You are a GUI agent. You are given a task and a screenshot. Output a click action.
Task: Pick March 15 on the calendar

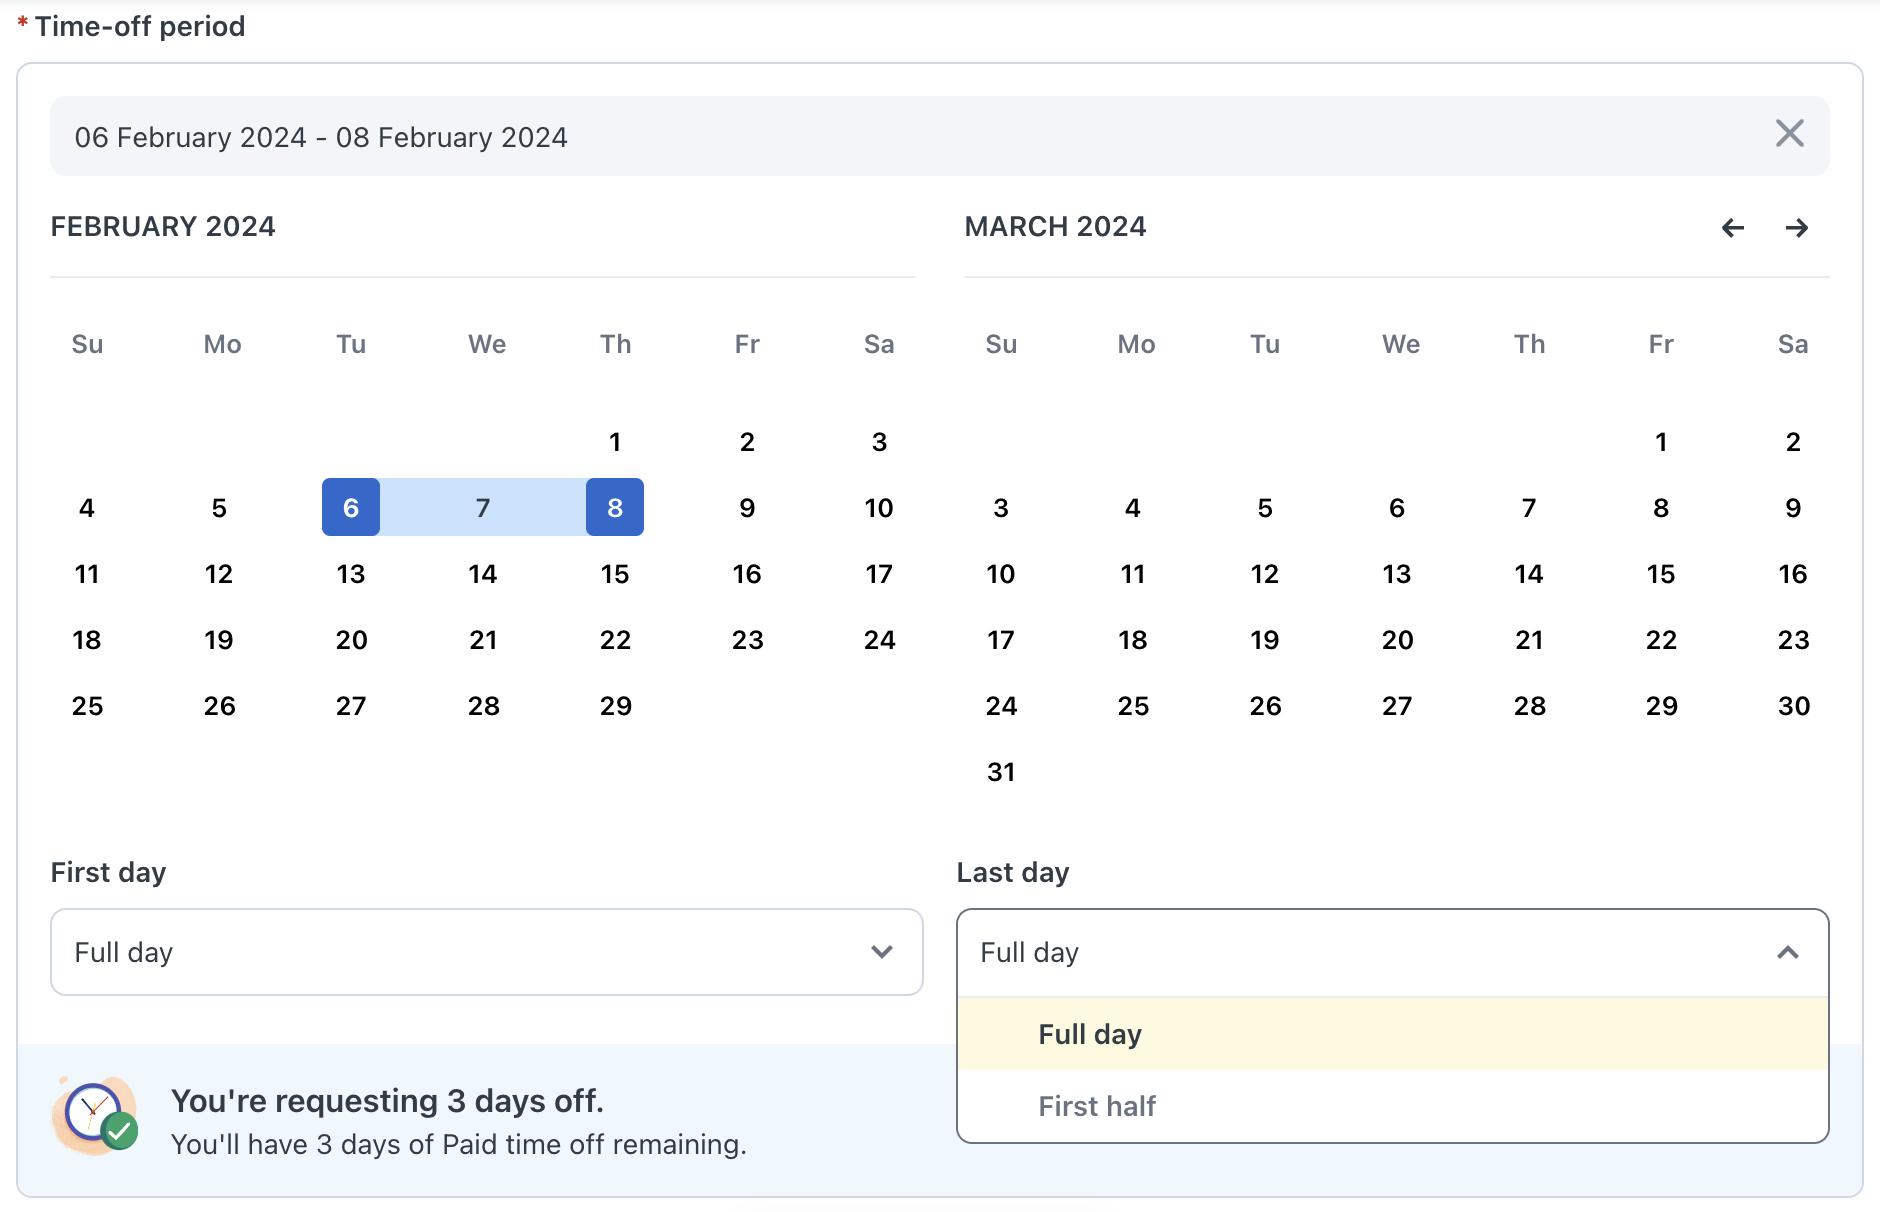tap(1660, 573)
